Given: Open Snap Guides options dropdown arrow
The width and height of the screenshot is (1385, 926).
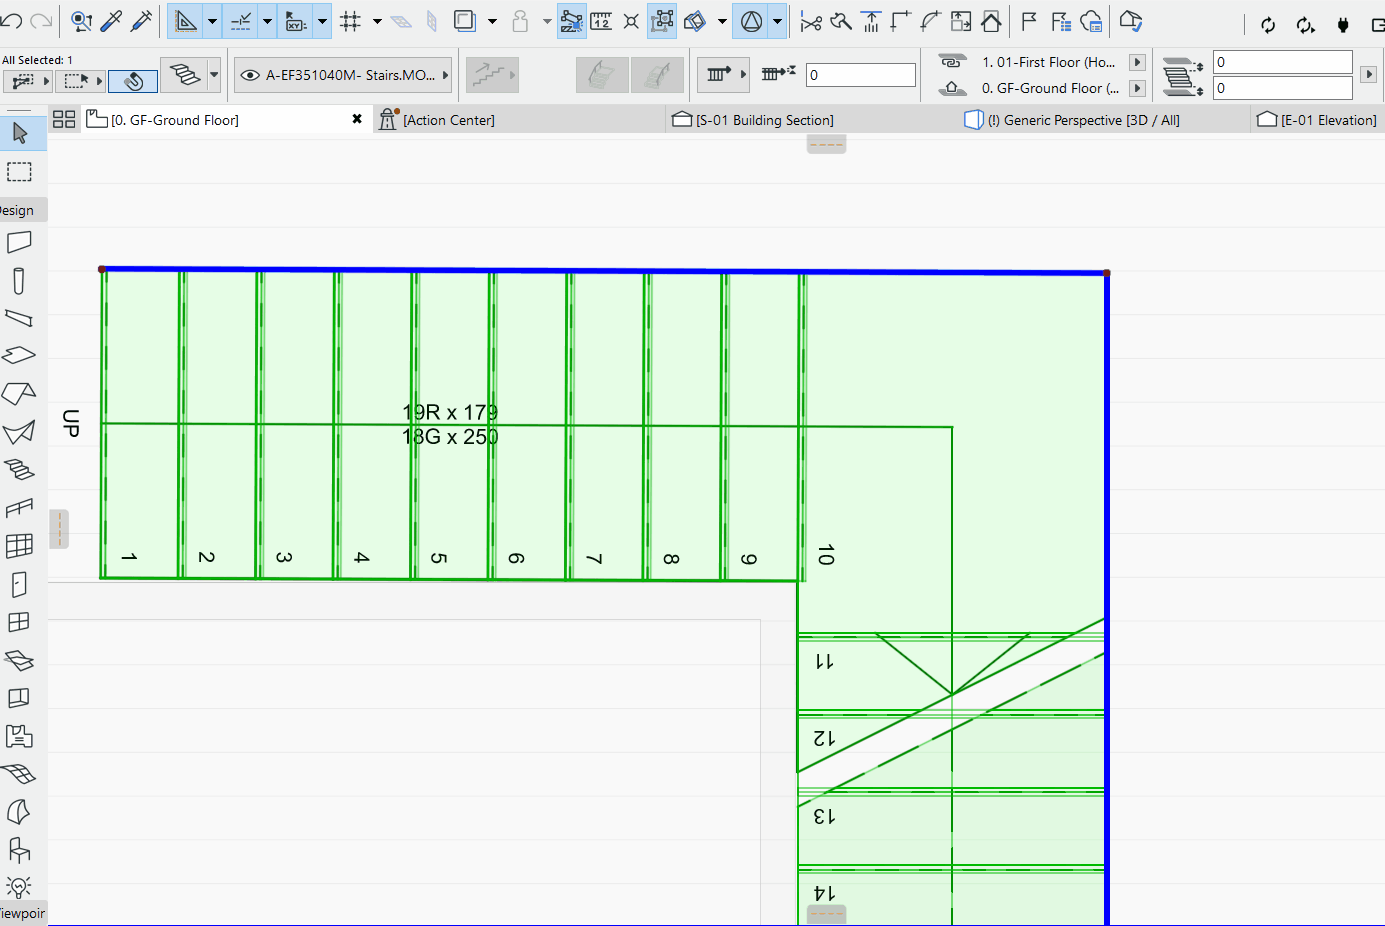Looking at the screenshot, I should pyautogui.click(x=267, y=21).
